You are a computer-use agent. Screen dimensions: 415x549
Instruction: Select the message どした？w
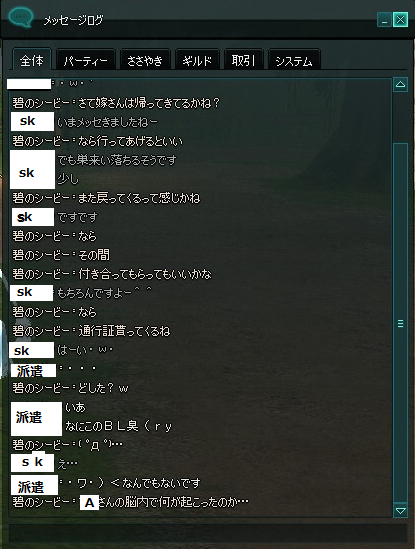[x=103, y=388]
